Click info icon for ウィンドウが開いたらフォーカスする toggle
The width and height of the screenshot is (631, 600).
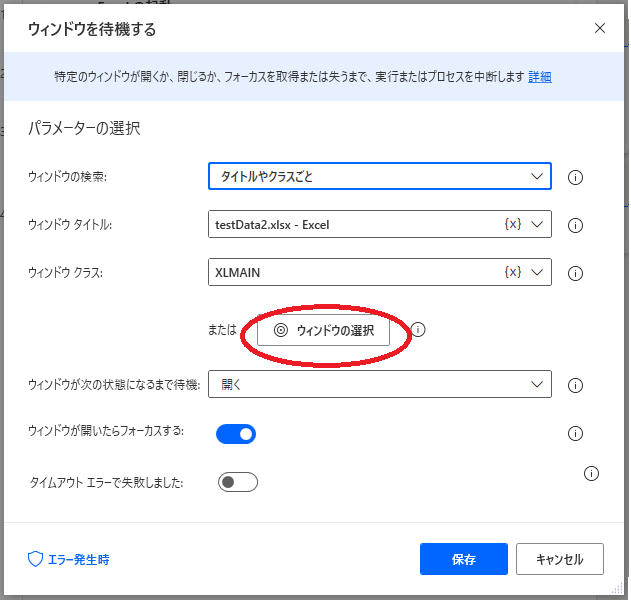point(575,433)
